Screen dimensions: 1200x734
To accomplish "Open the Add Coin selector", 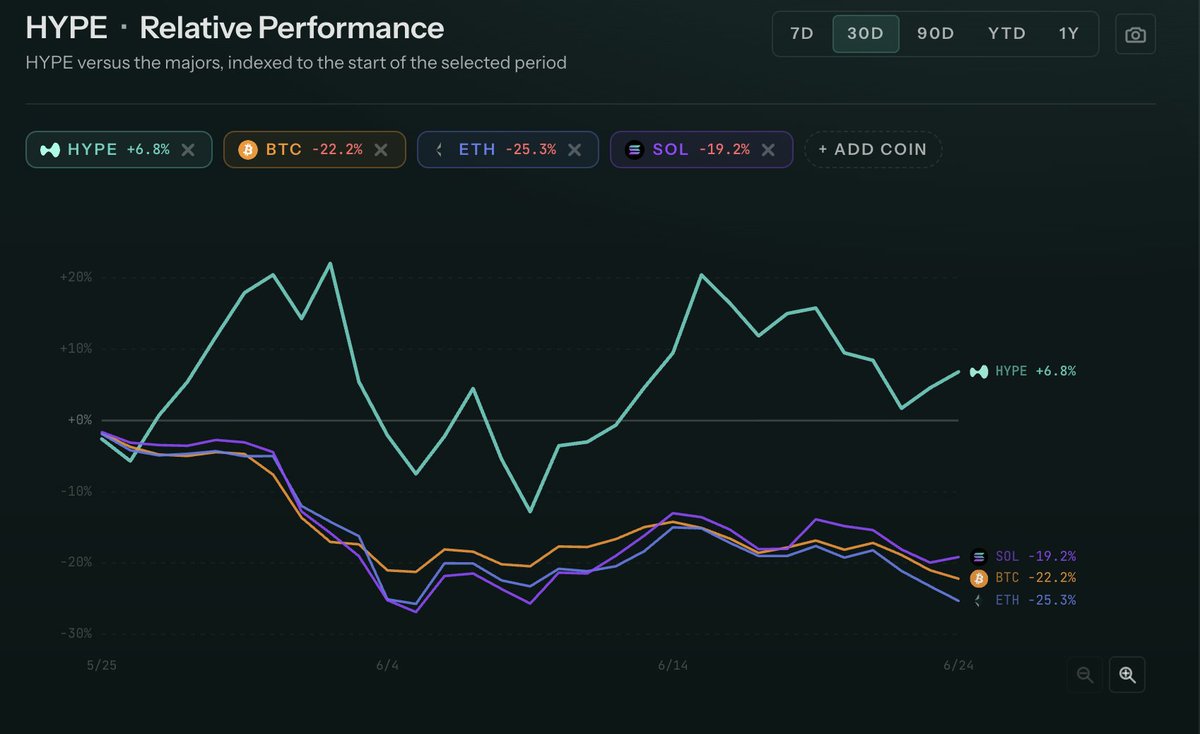I will 873,149.
